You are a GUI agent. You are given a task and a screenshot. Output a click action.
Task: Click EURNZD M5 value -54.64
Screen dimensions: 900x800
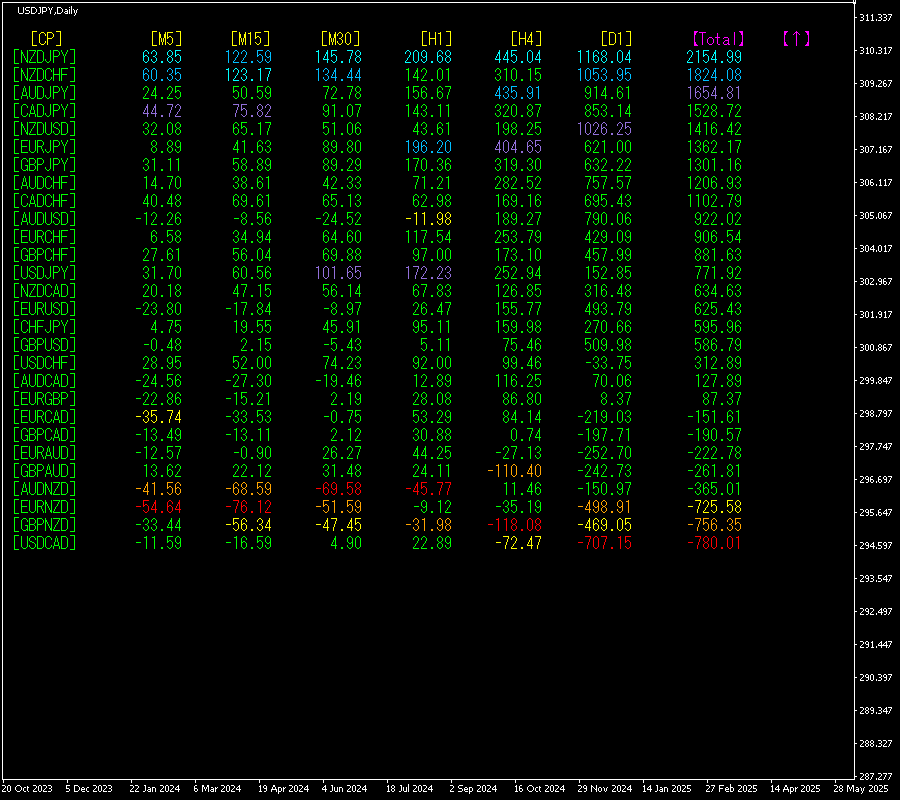(158, 507)
